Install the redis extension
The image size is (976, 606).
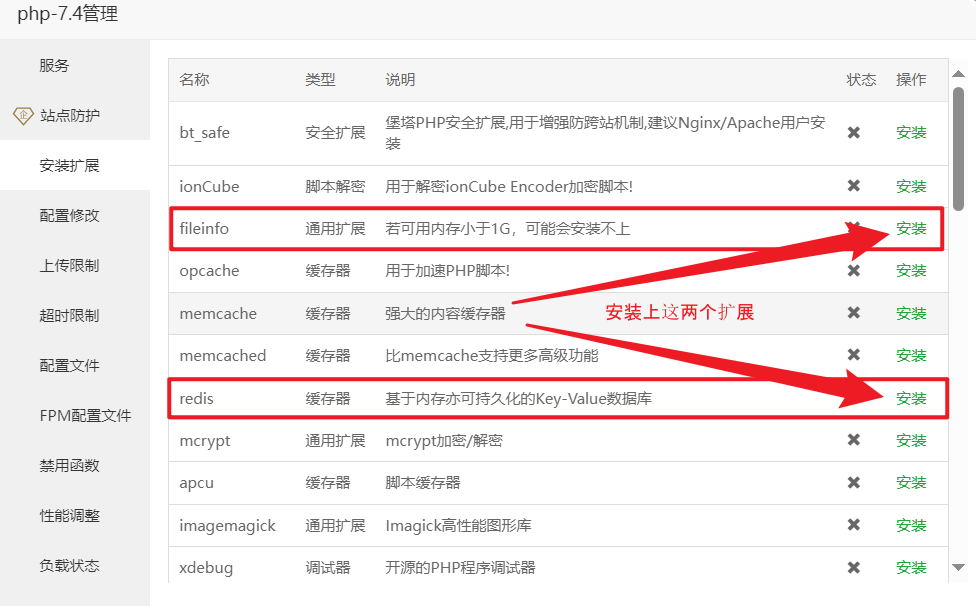tap(911, 398)
